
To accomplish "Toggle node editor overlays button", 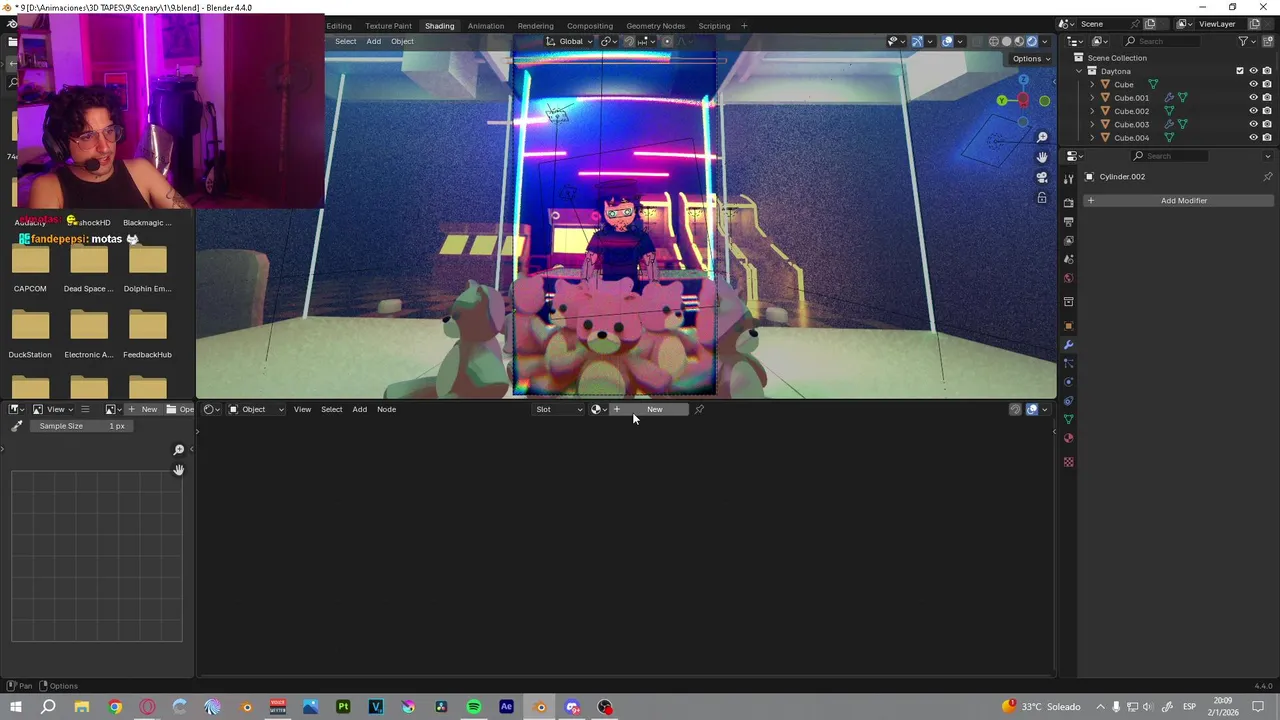I will [1032, 409].
